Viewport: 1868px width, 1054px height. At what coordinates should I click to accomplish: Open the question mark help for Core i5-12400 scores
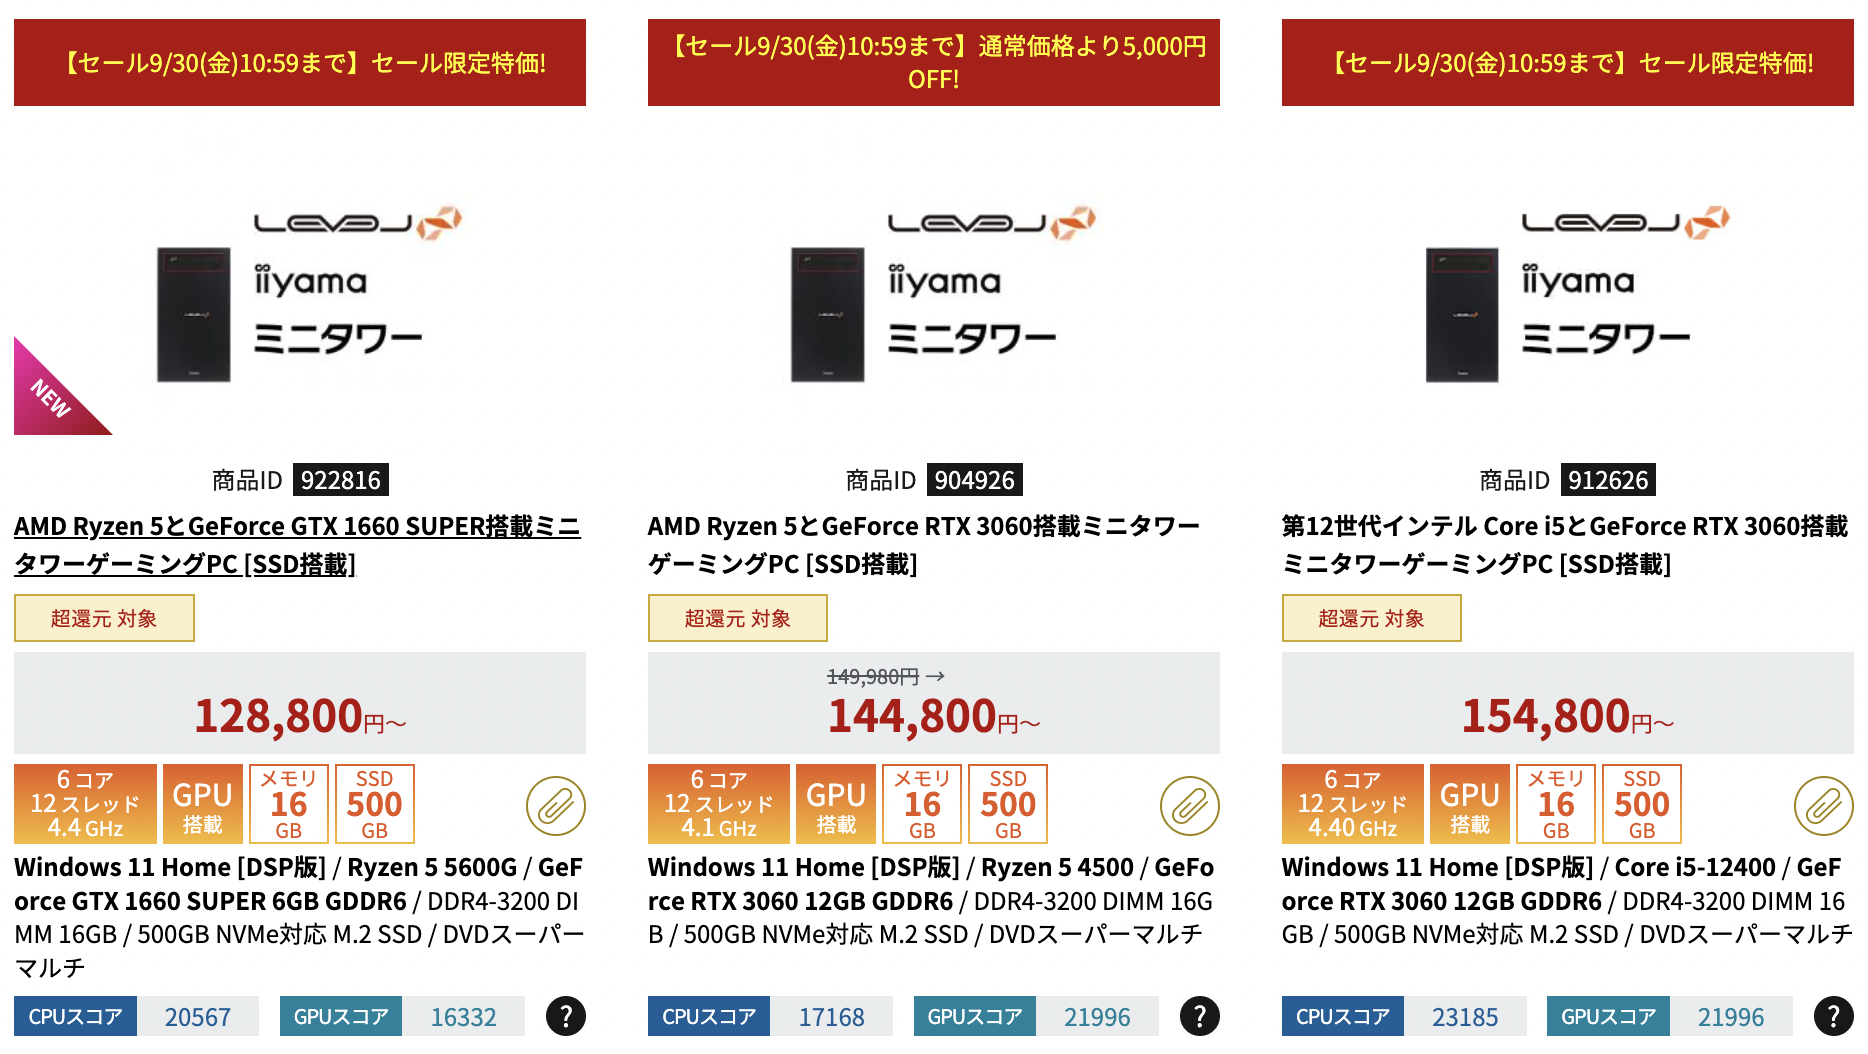pos(1834,1016)
